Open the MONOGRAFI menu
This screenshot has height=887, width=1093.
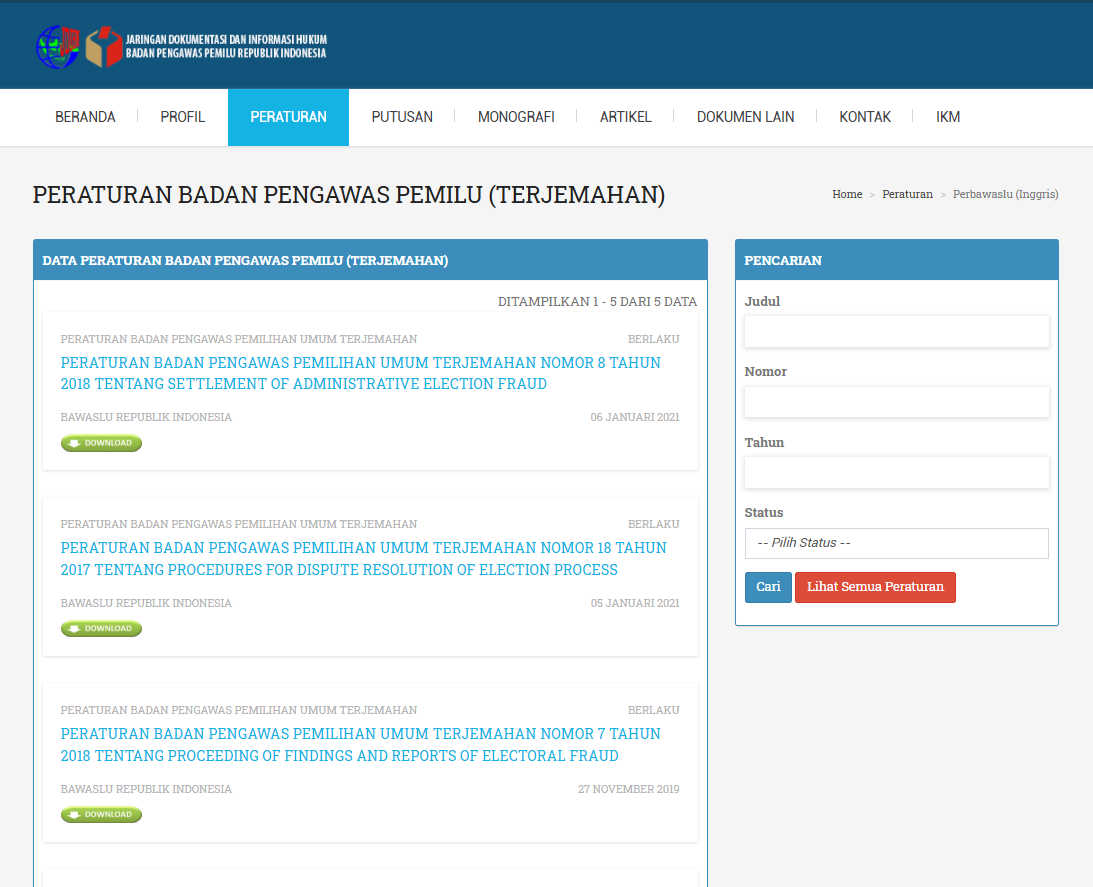(x=516, y=117)
